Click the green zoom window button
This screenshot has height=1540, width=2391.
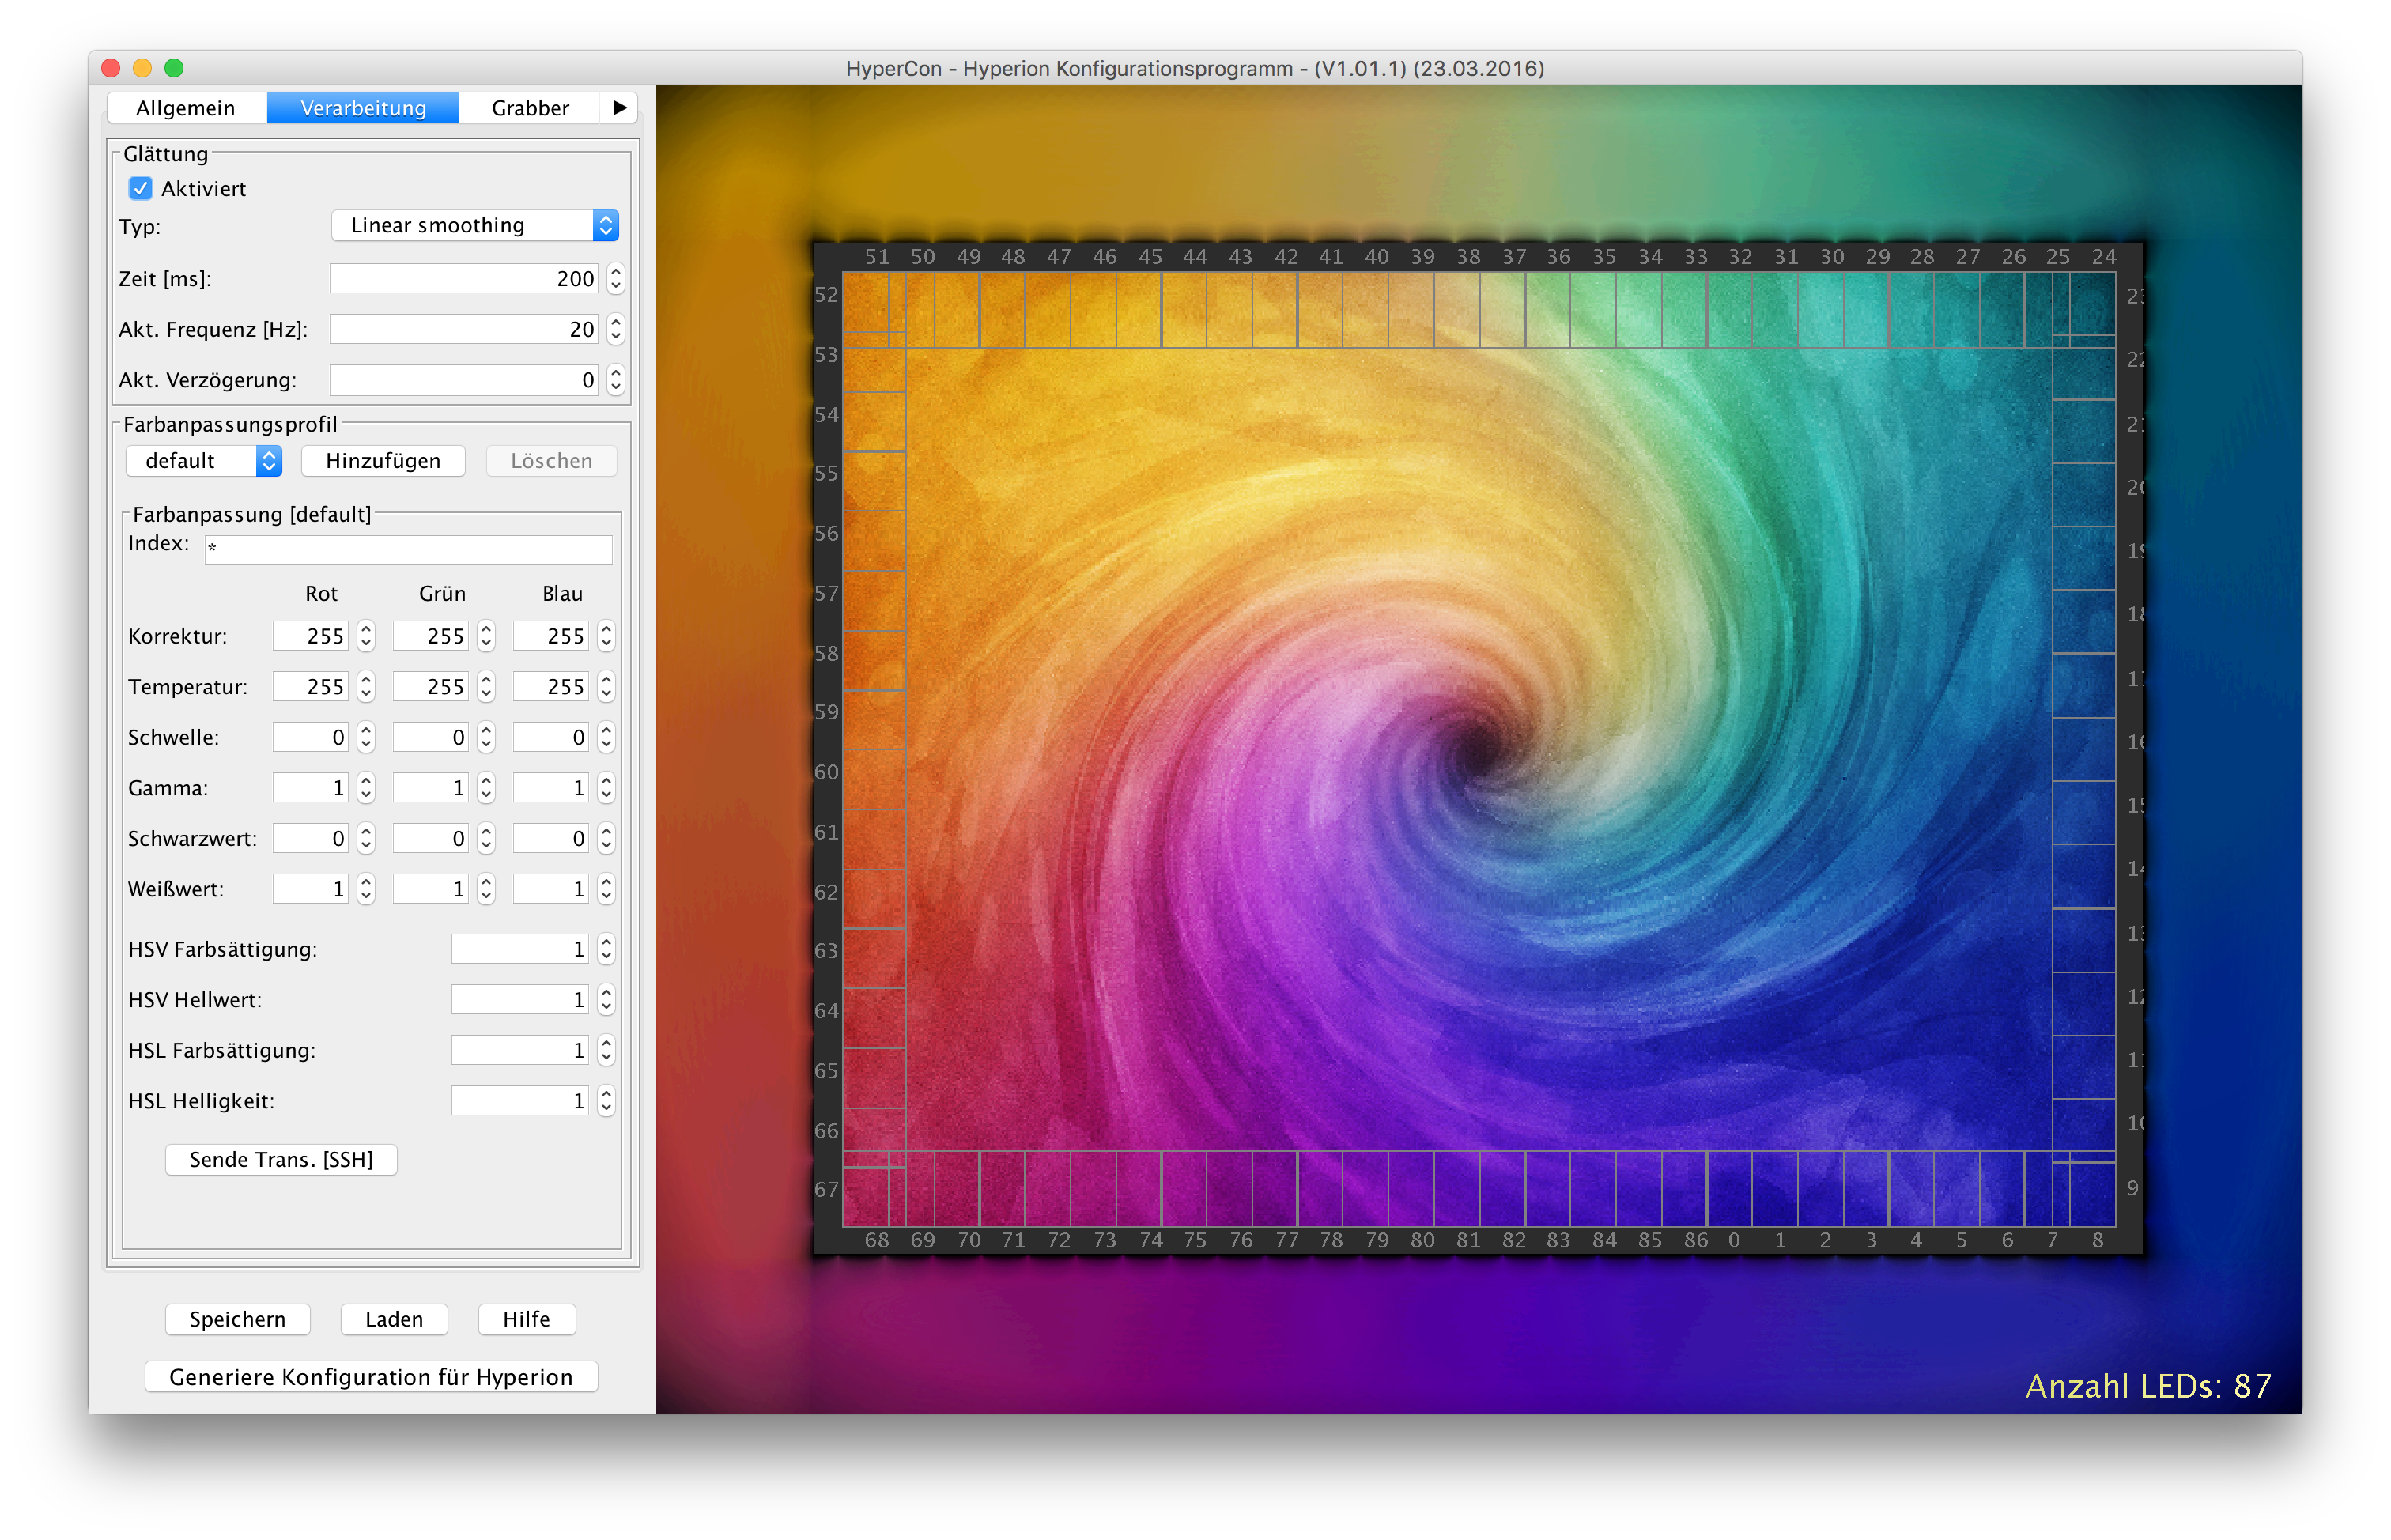174,68
